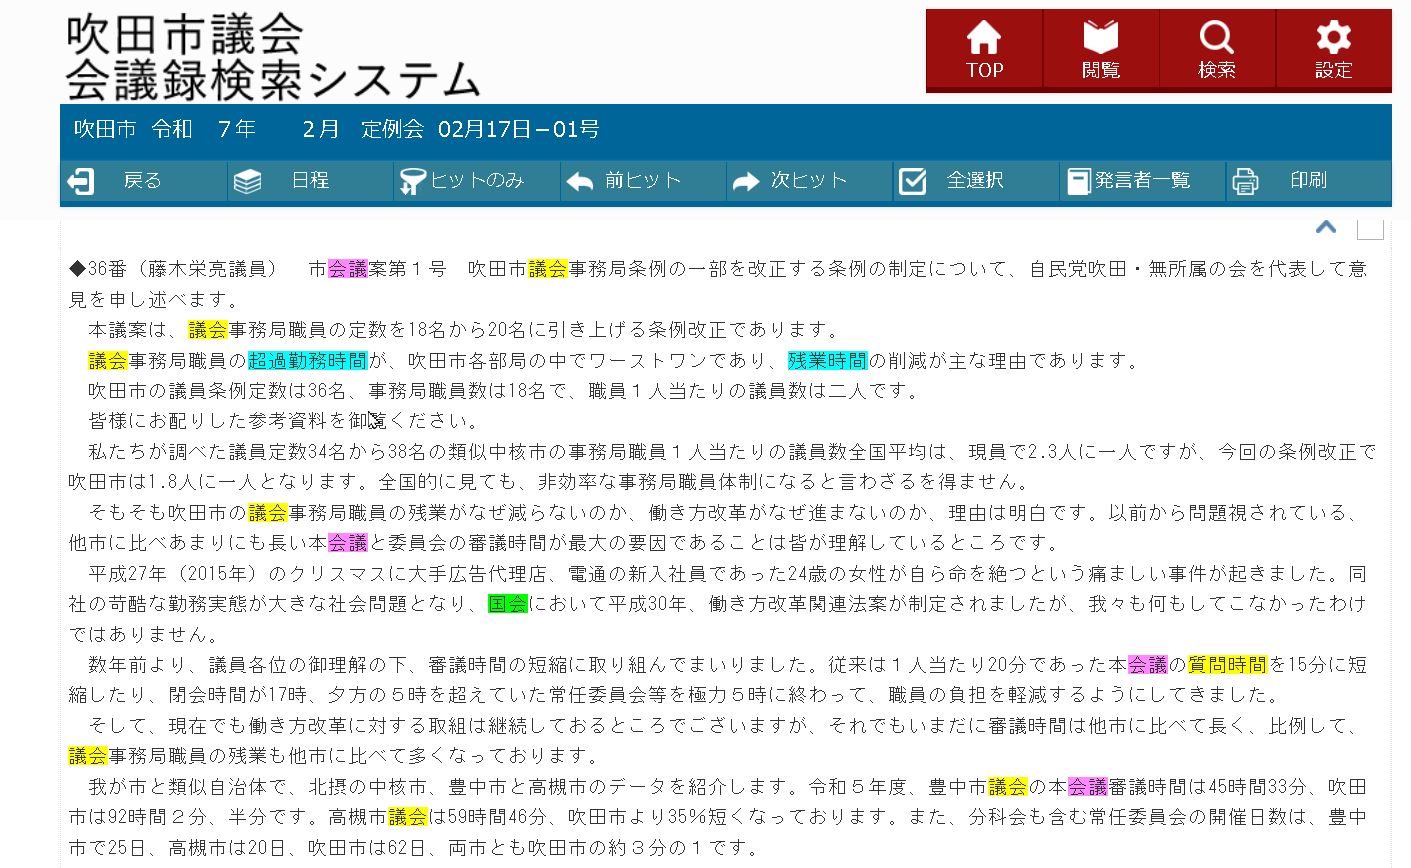1411x868 pixels.
Task: Tick the checkbox beside the speech
Action: click(1370, 229)
